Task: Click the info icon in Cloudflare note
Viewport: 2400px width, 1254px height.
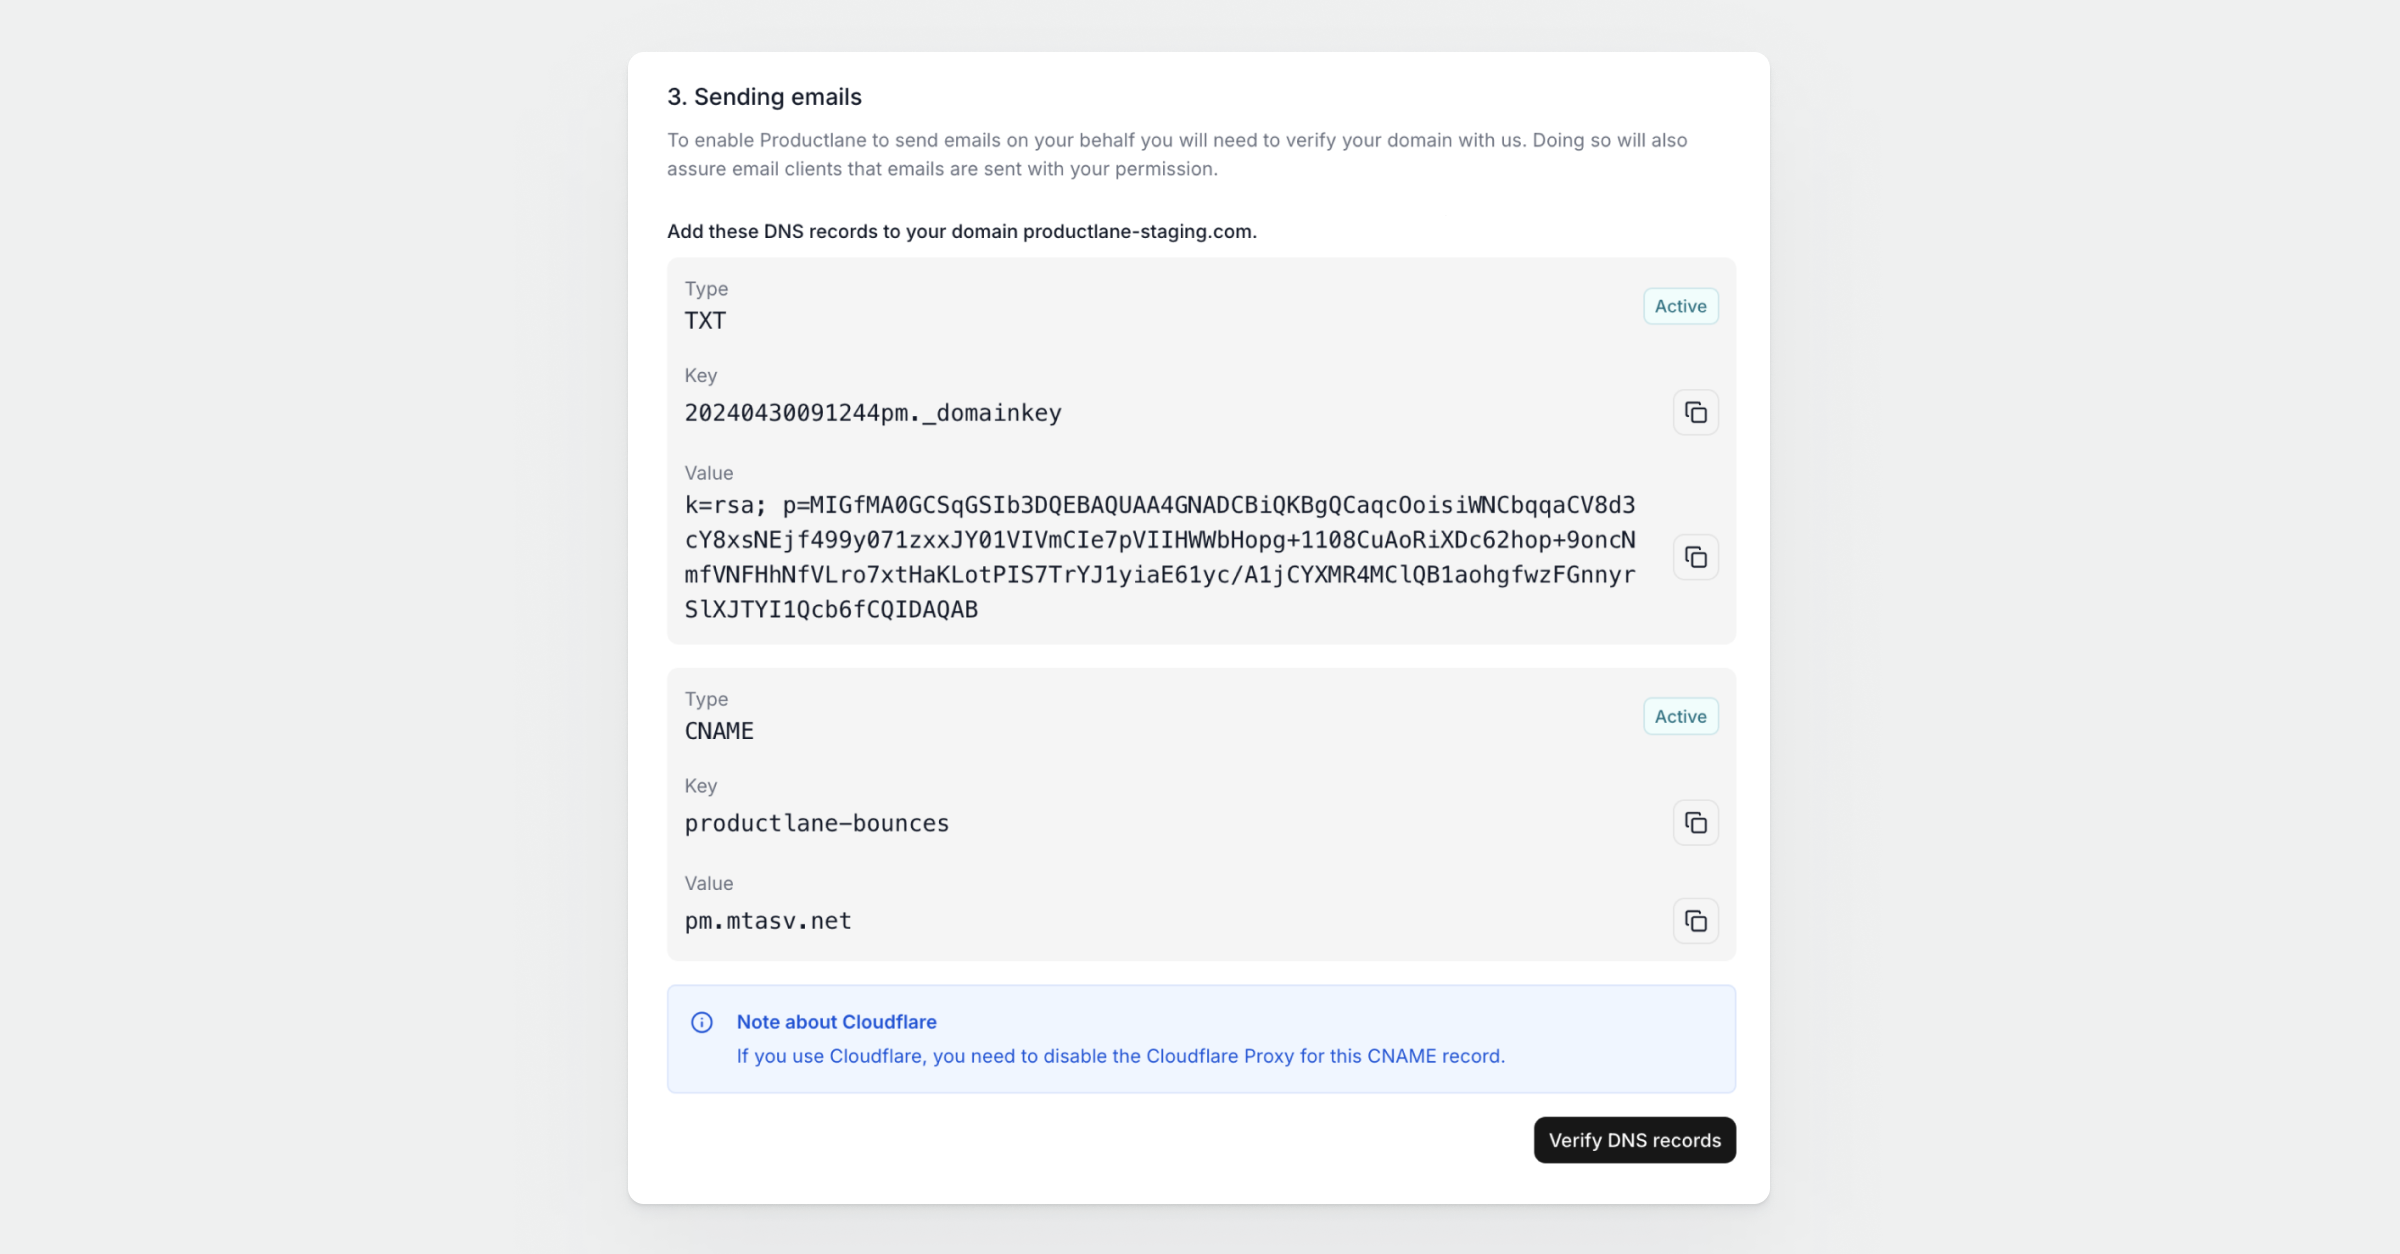Action: click(702, 1022)
